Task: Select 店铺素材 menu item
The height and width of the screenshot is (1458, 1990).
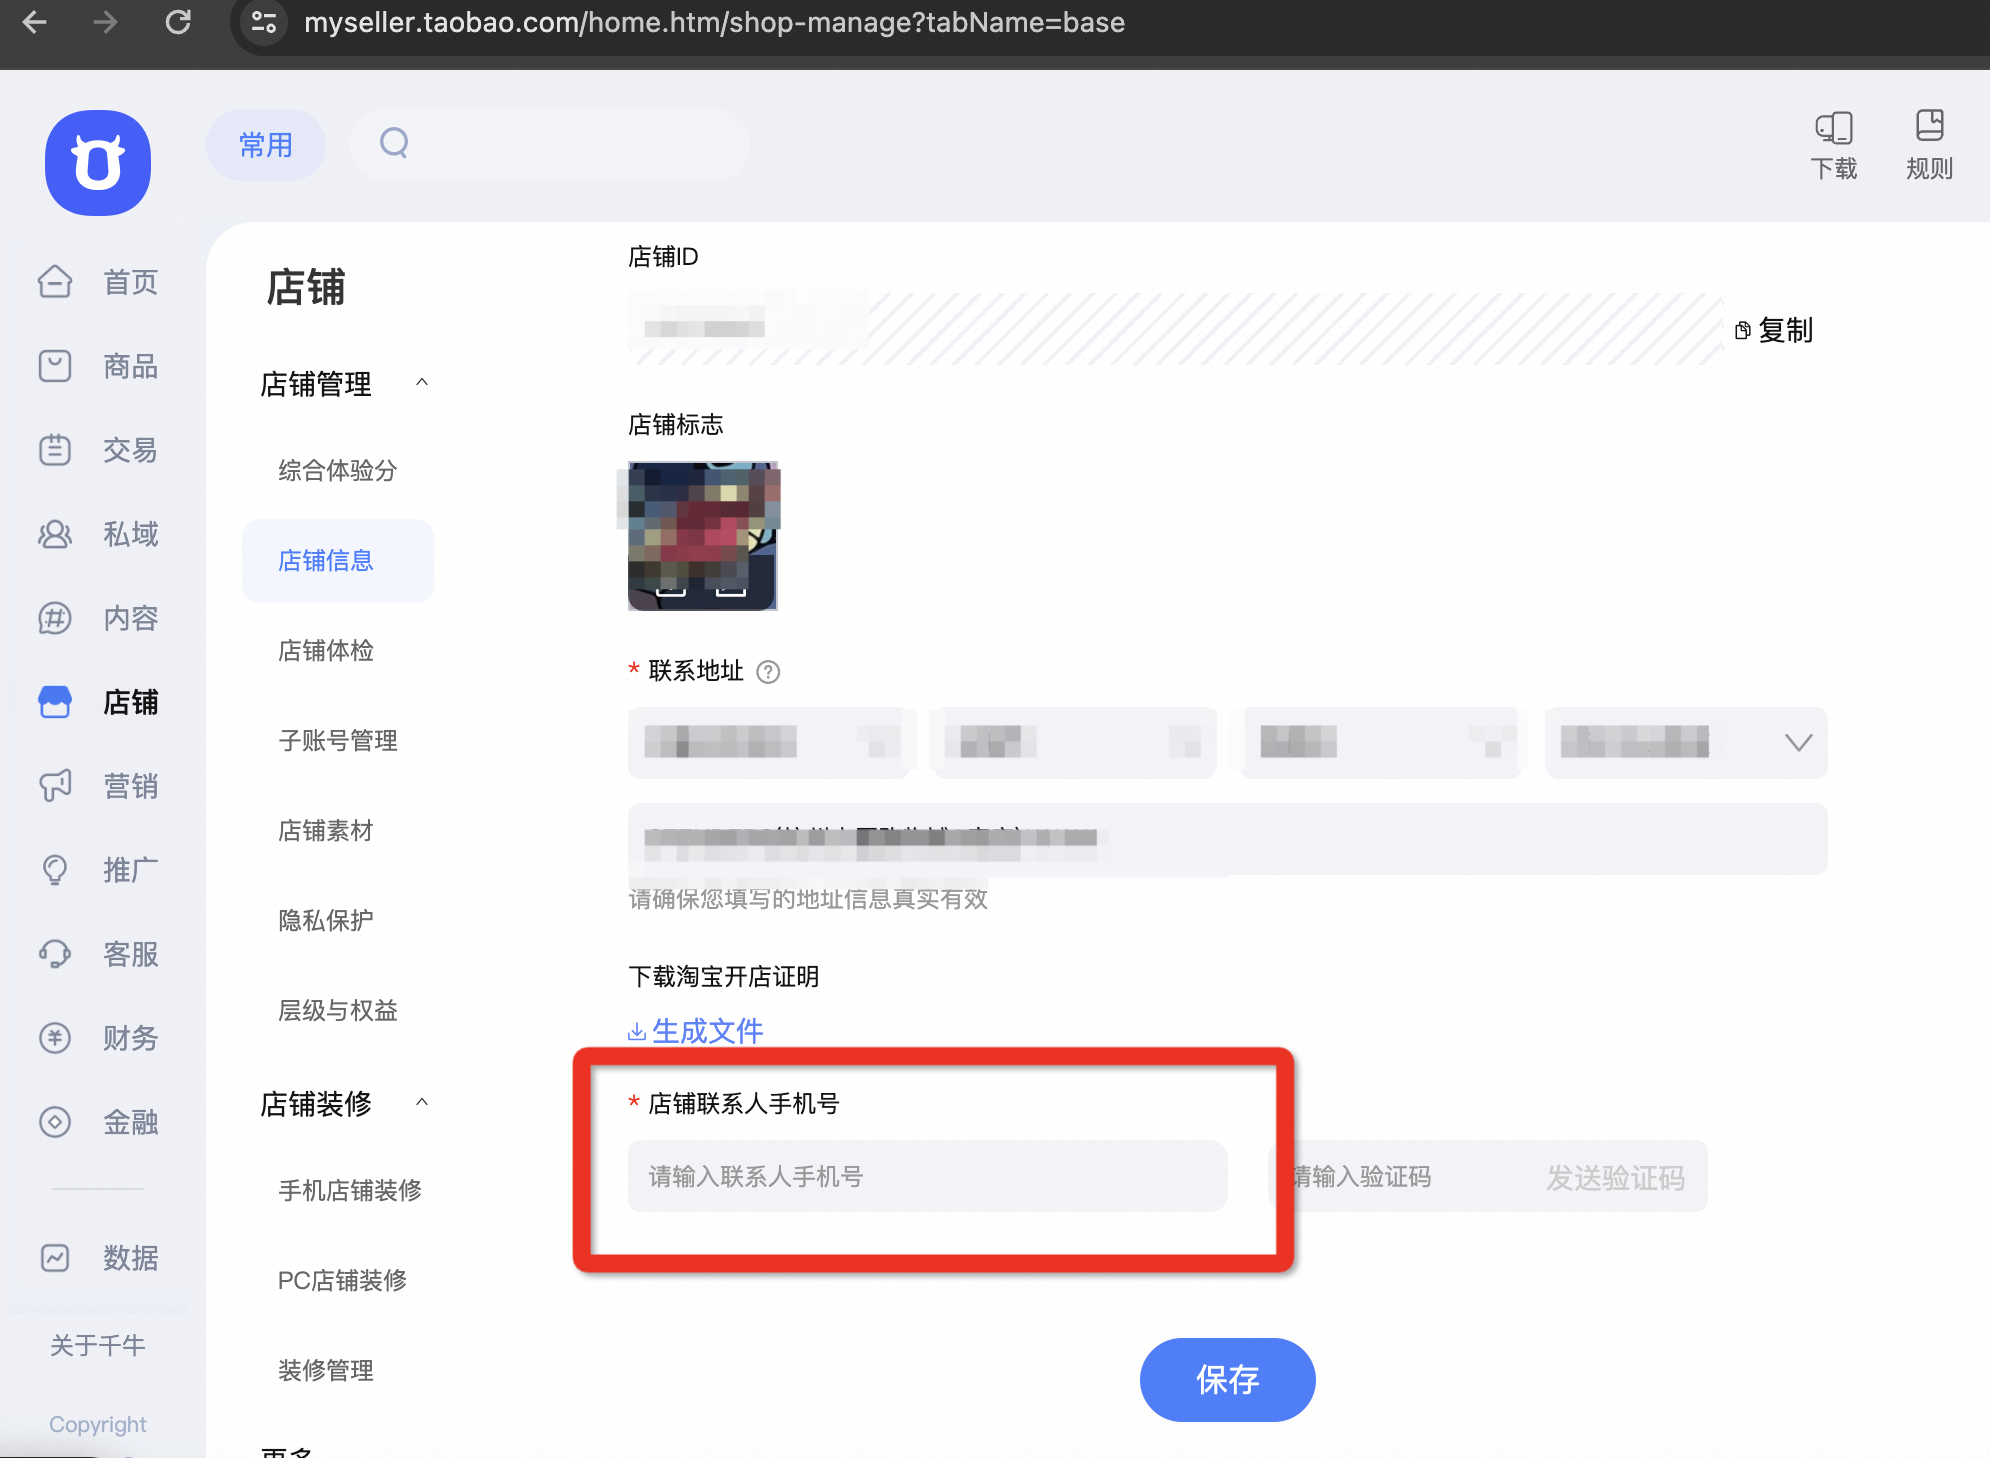Action: pos(326,830)
